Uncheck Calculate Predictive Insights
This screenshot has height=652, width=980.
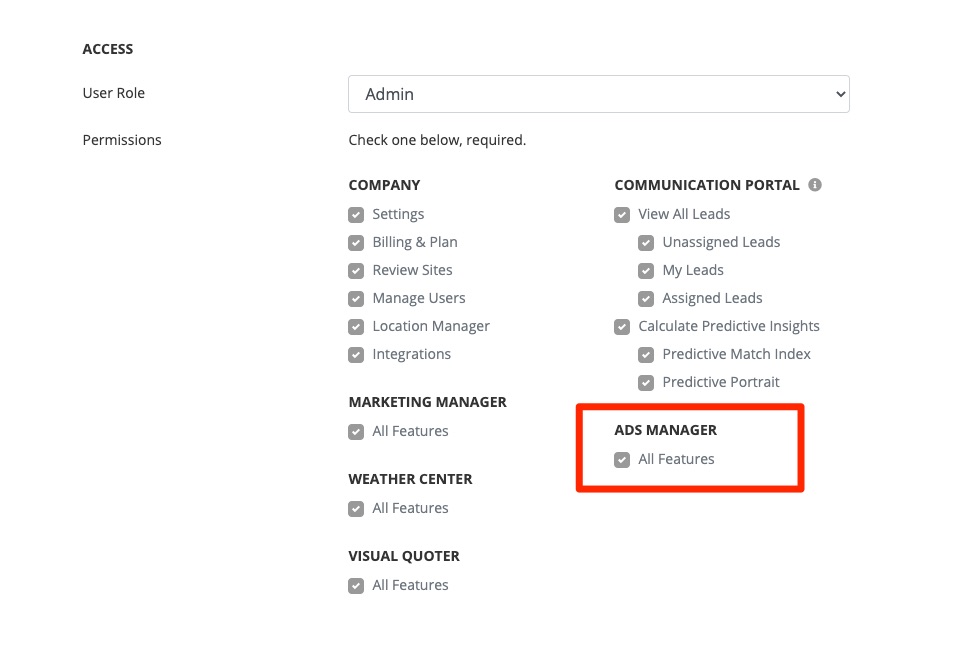(622, 327)
